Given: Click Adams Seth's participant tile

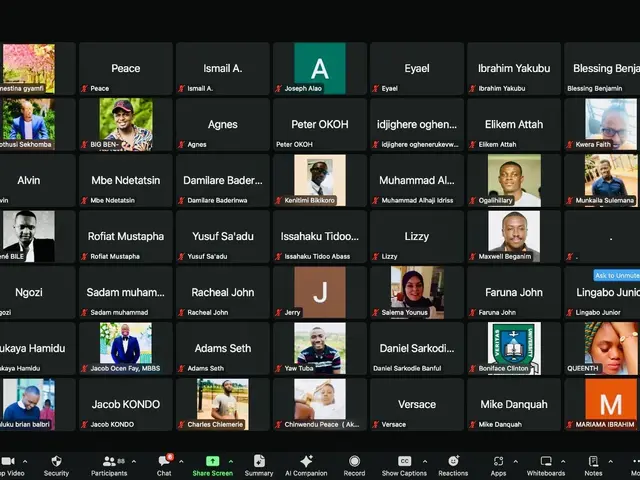Looking at the screenshot, I should (223, 348).
